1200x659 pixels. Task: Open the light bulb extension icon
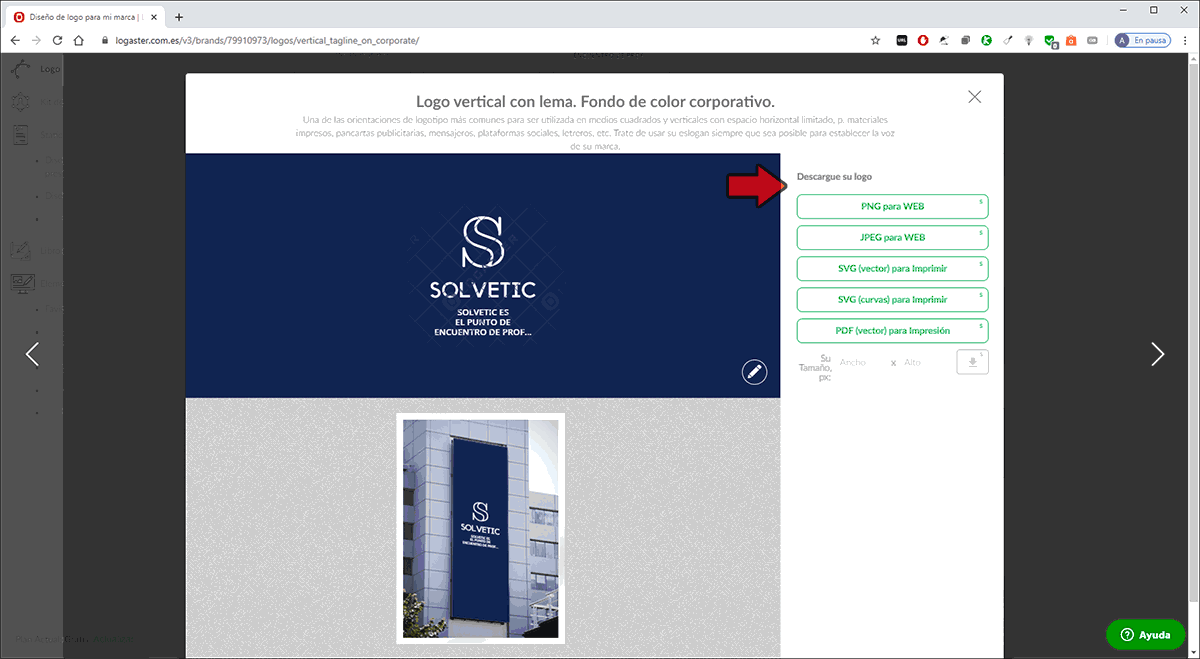coord(1029,40)
